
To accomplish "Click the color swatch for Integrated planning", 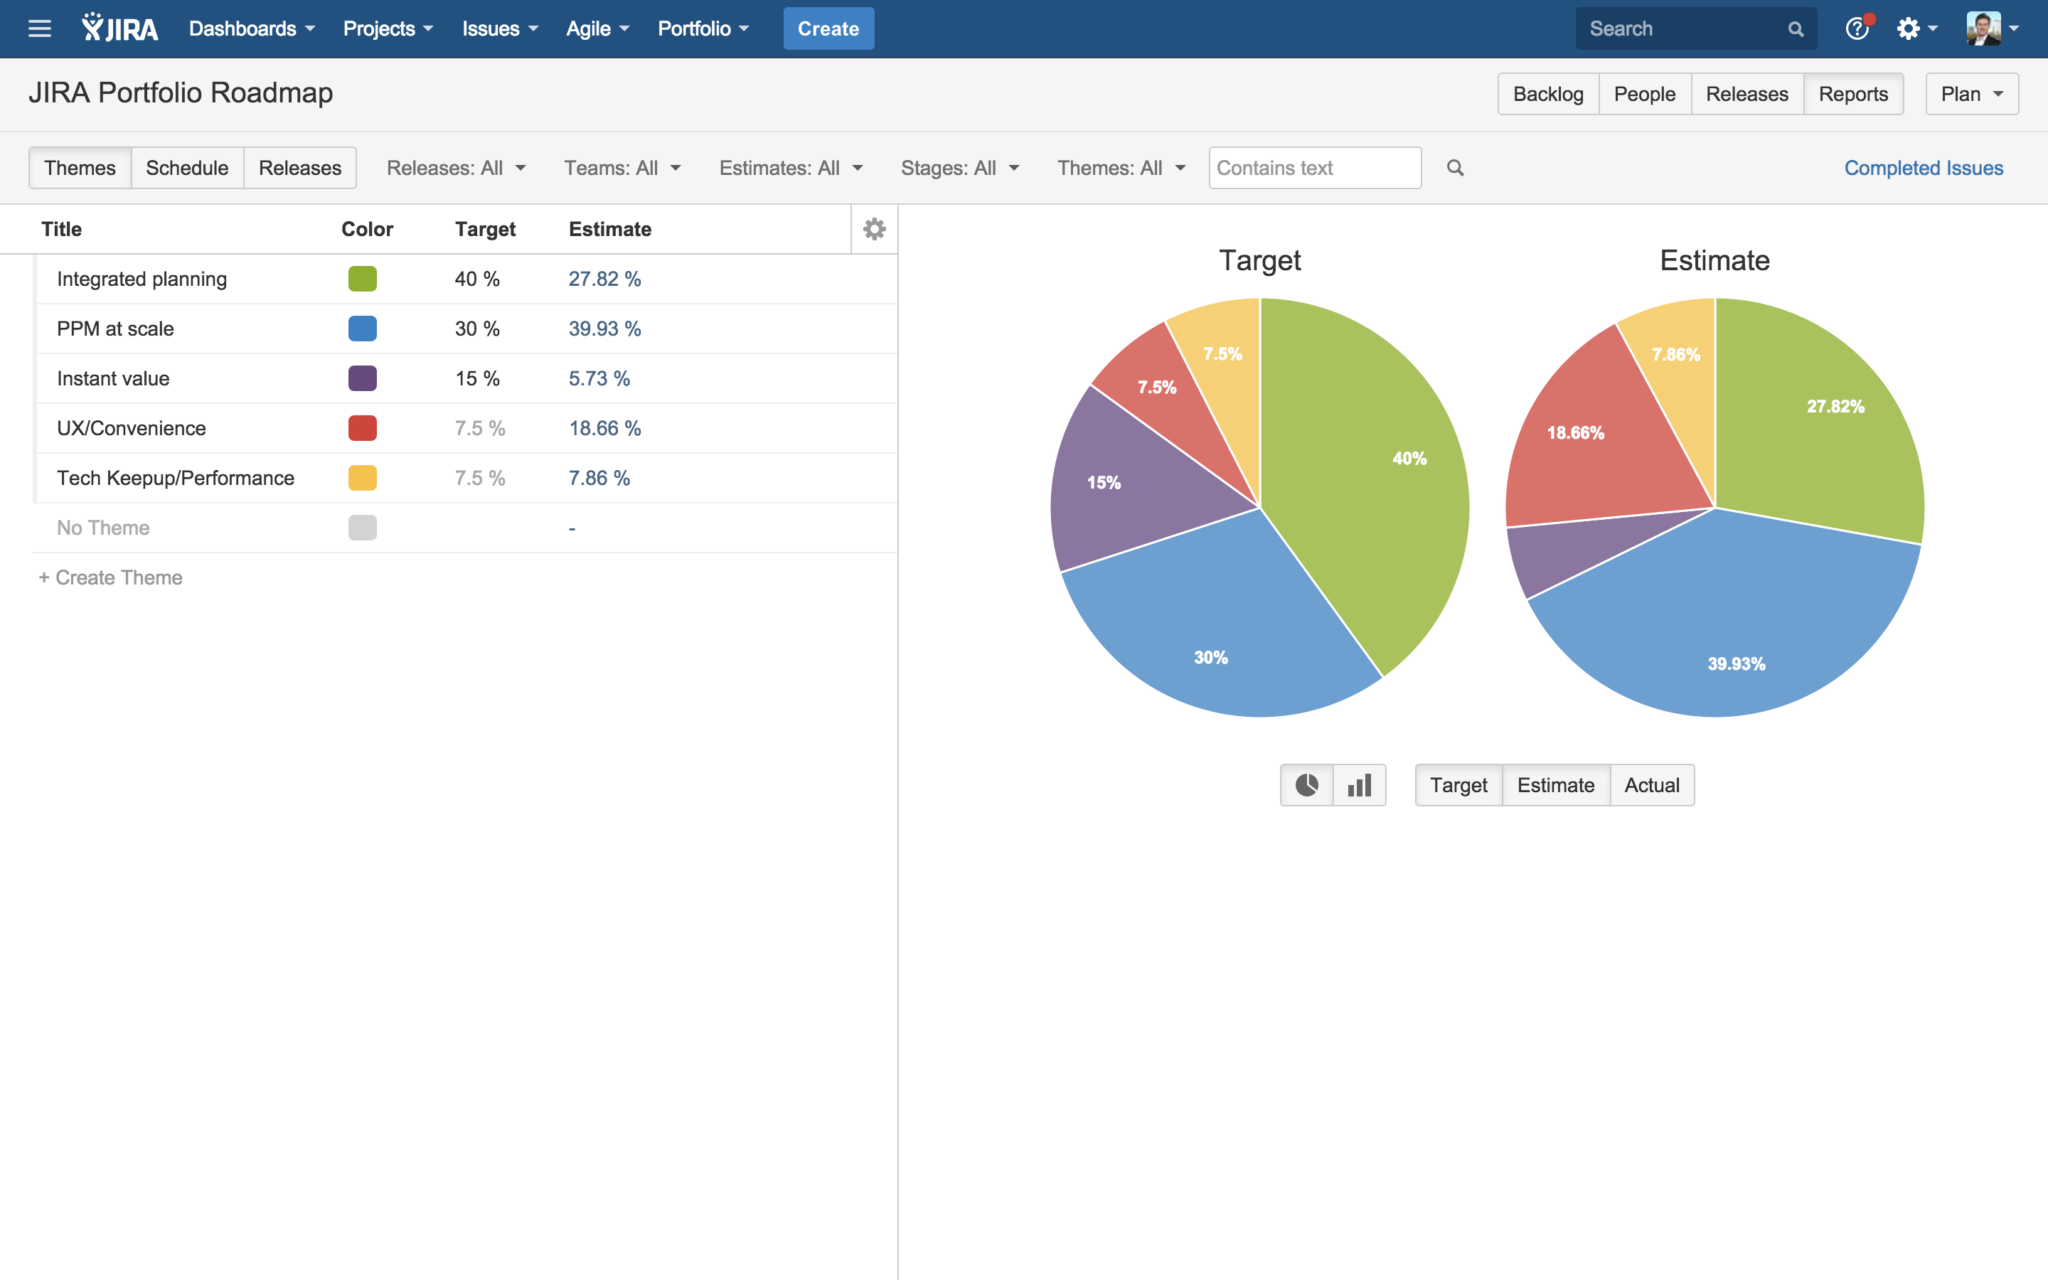I will point(362,279).
